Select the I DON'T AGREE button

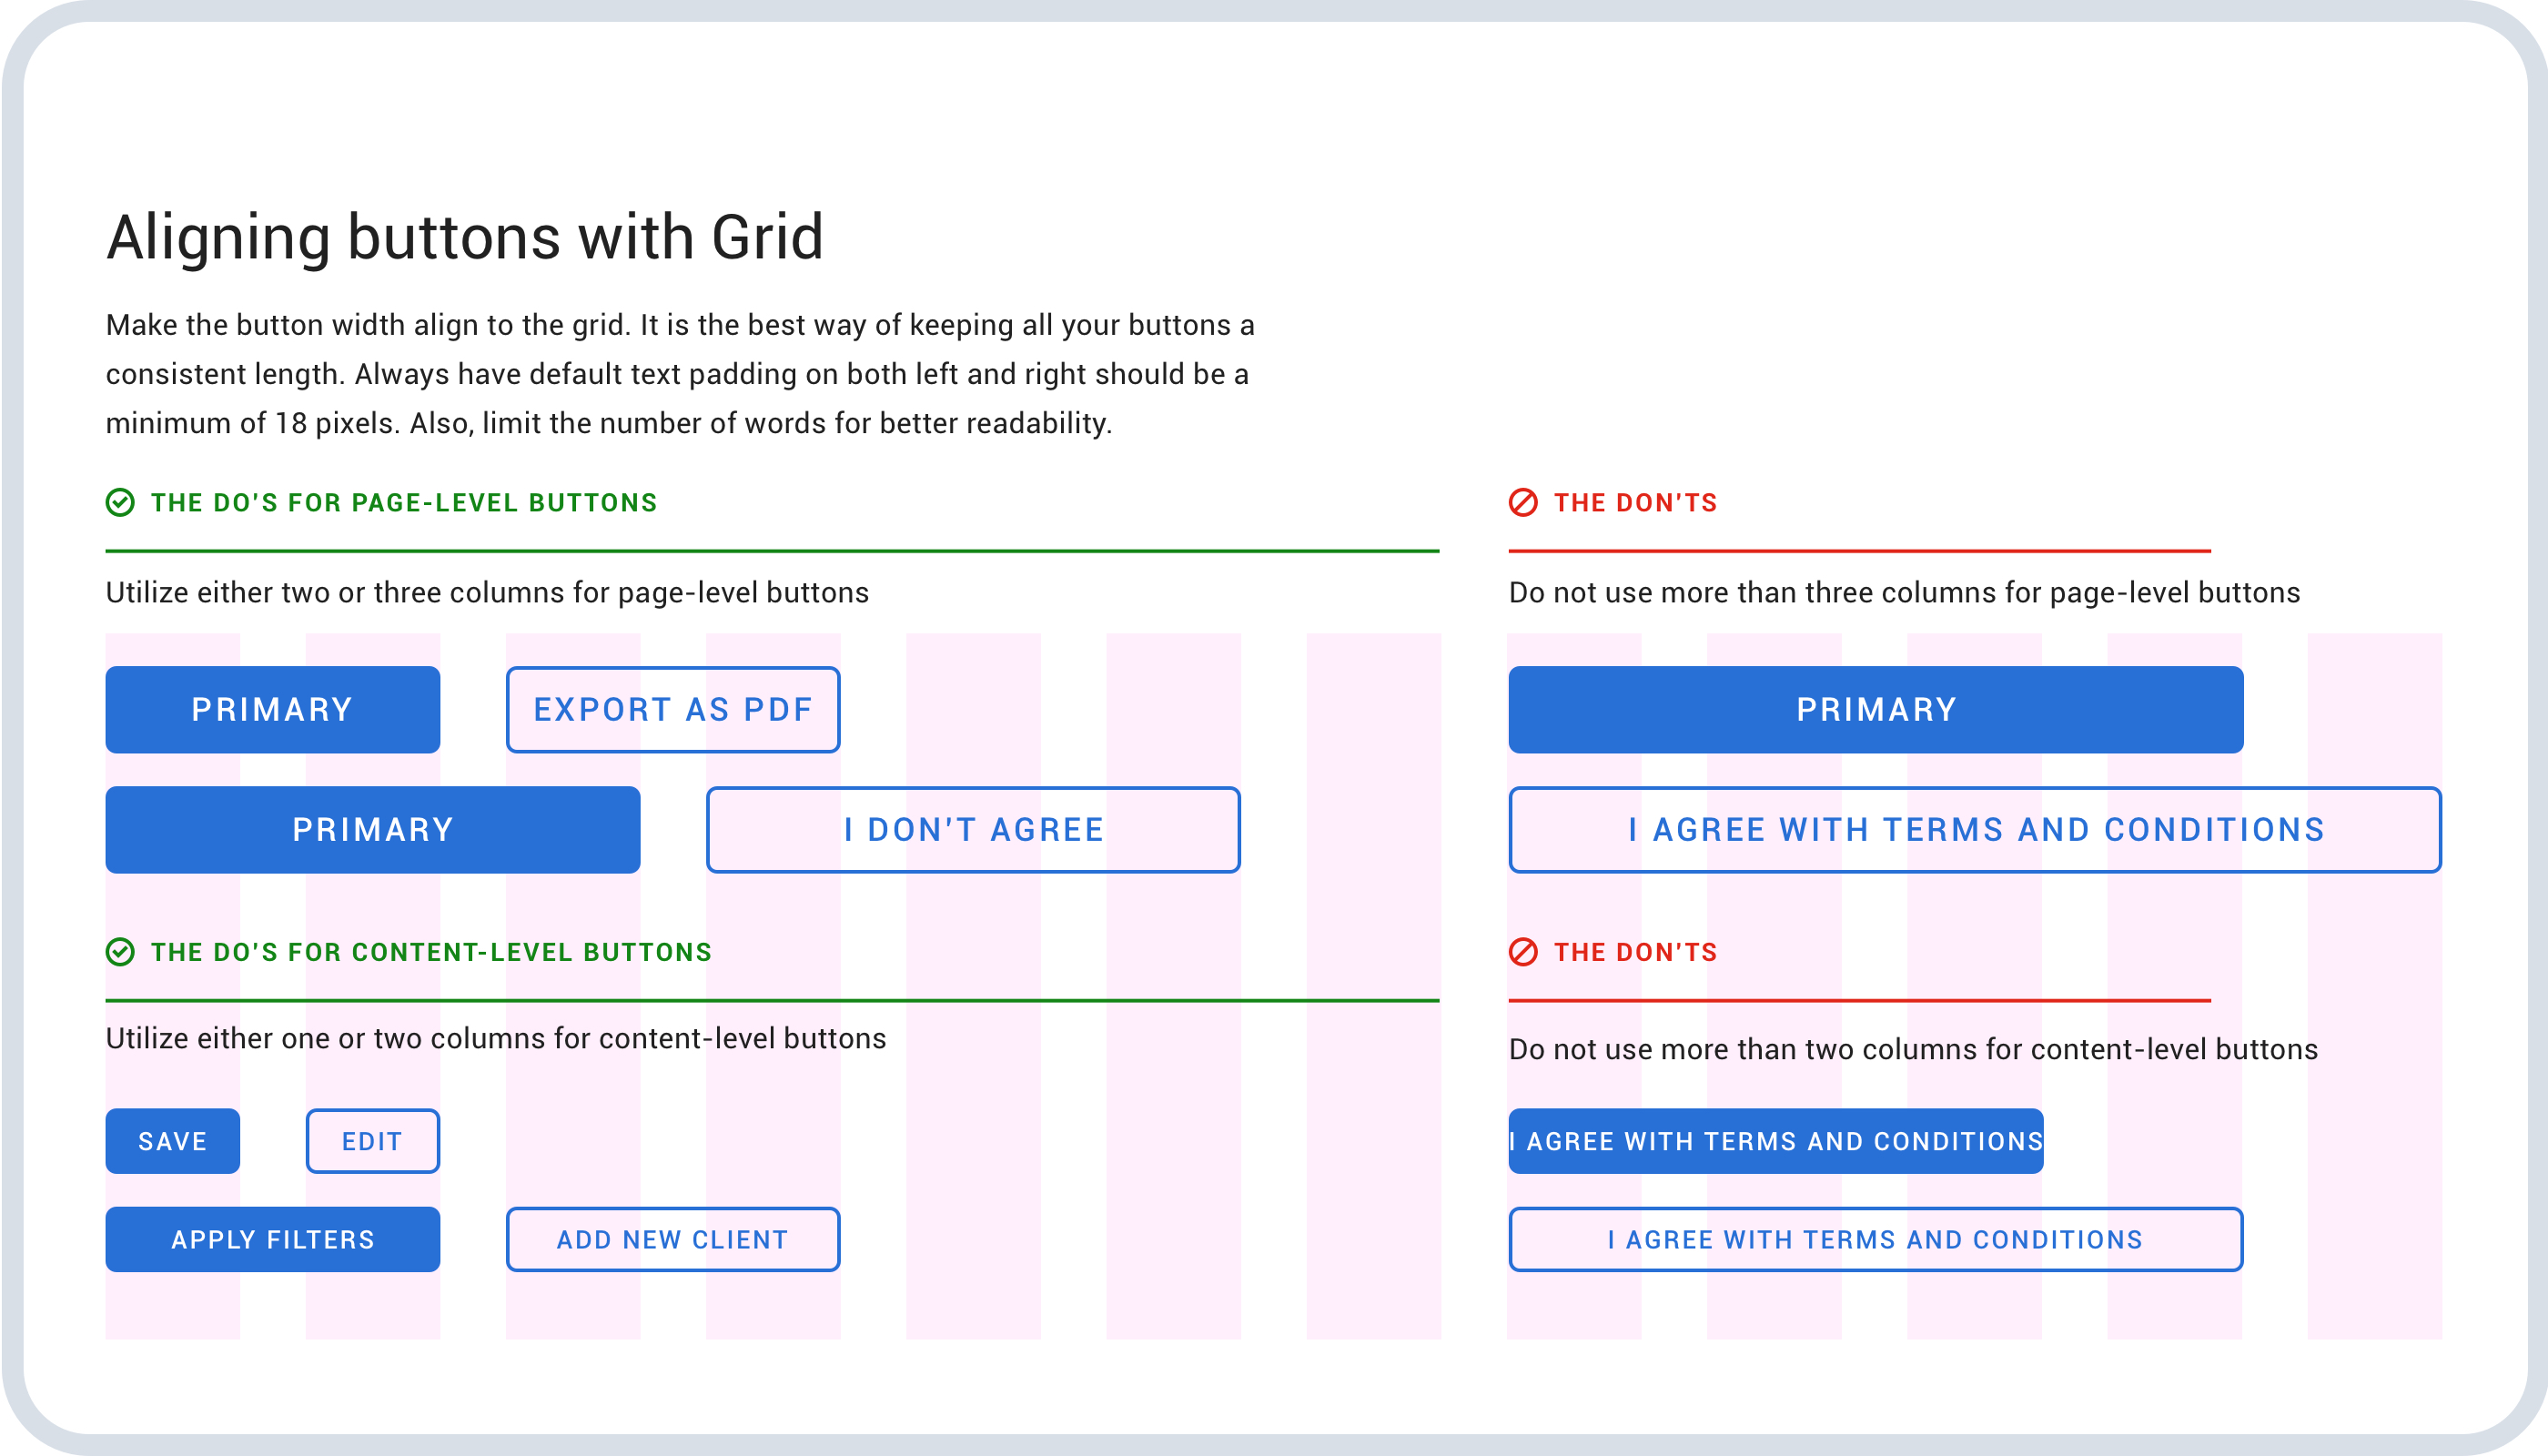tap(973, 830)
